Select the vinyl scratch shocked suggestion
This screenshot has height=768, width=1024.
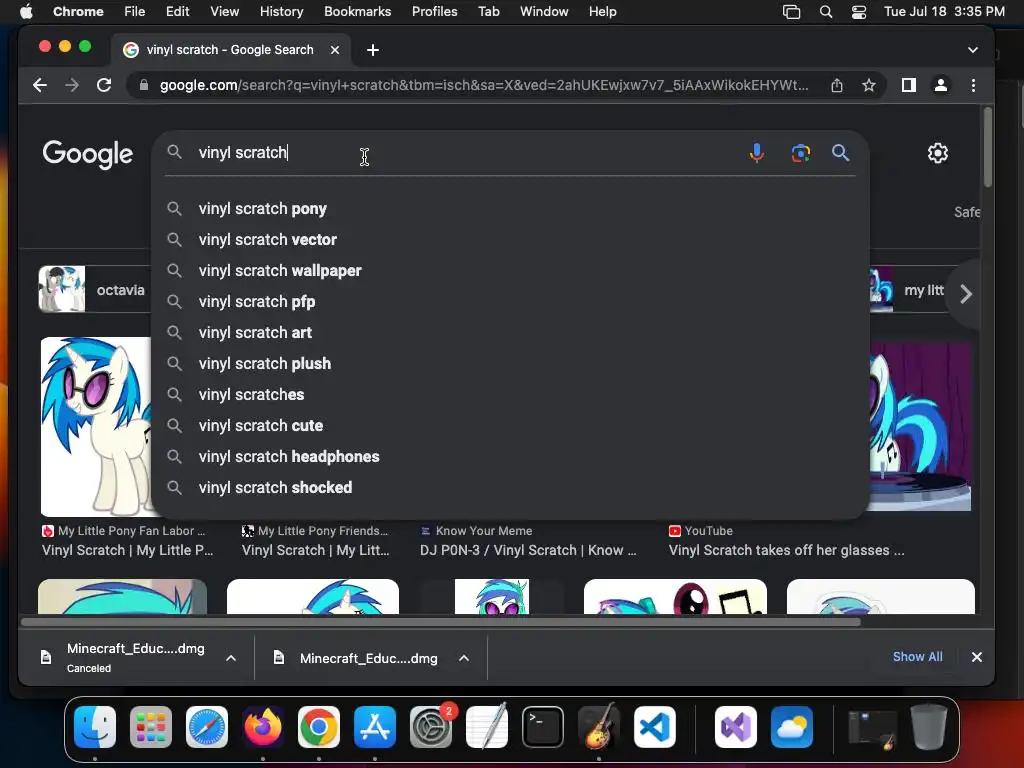pos(509,488)
